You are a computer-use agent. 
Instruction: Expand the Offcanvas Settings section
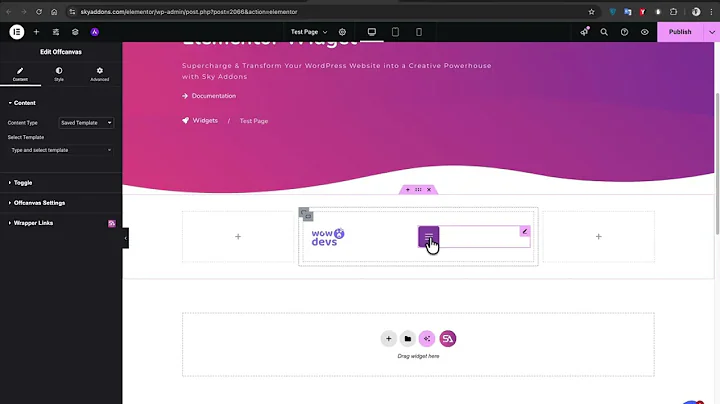coord(37,202)
